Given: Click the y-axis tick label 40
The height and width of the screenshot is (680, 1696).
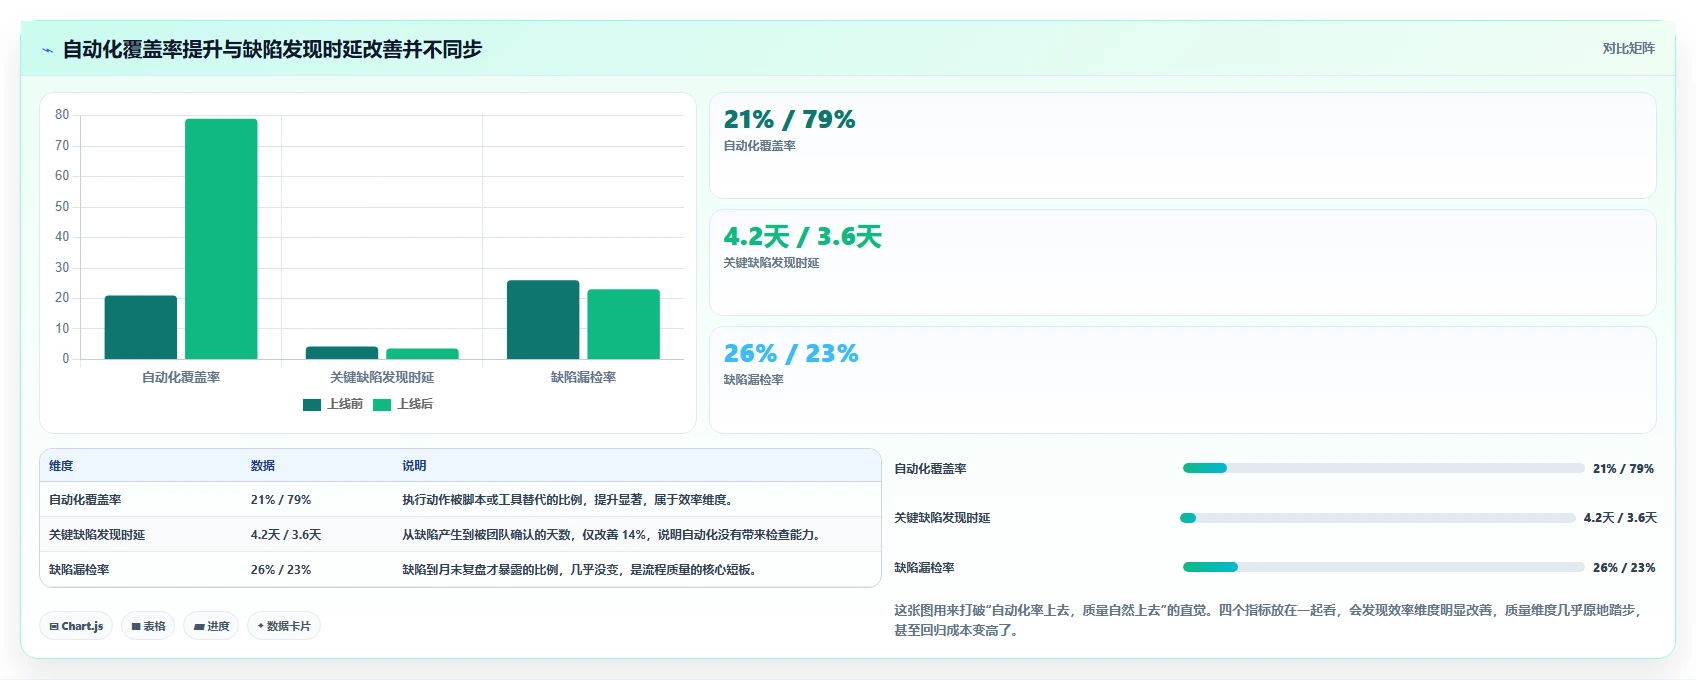Looking at the screenshot, I should (62, 237).
